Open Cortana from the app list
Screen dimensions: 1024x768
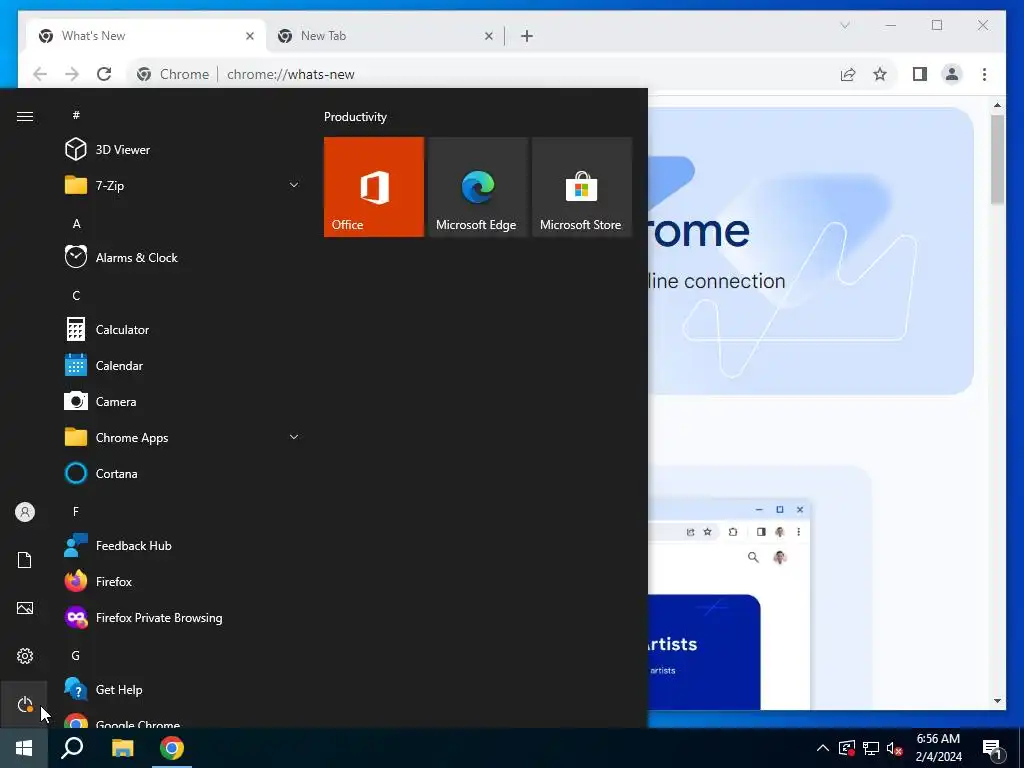click(x=183, y=473)
